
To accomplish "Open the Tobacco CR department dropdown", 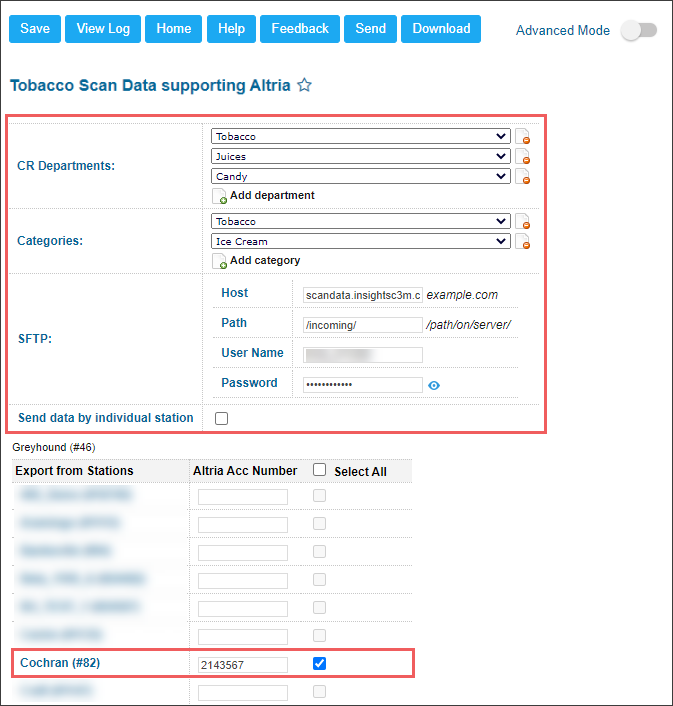I will point(361,136).
